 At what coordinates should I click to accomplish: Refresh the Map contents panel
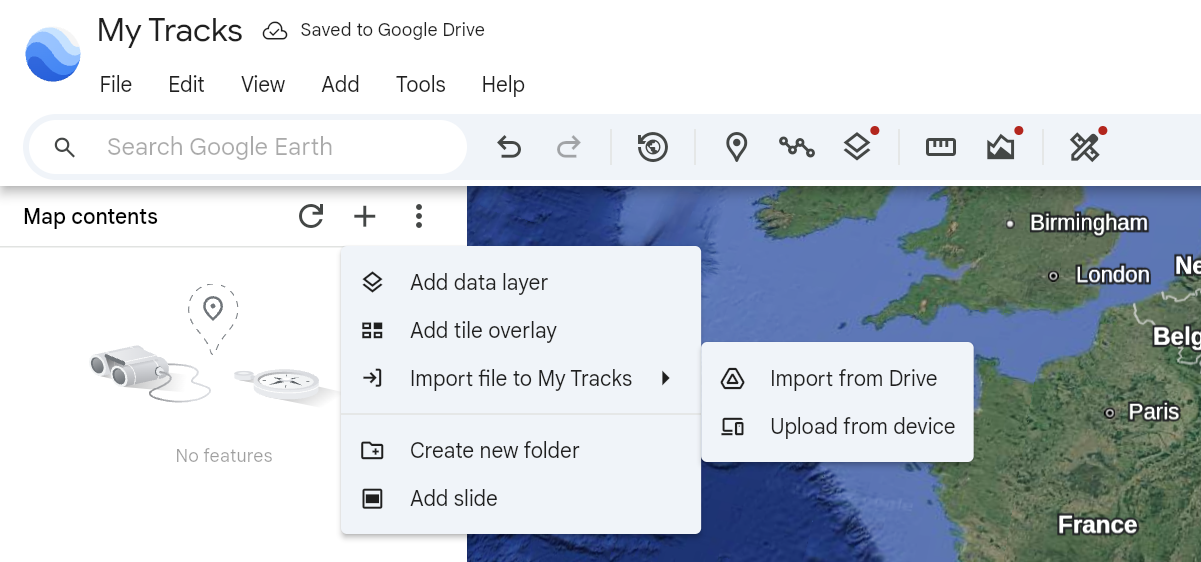point(311,216)
